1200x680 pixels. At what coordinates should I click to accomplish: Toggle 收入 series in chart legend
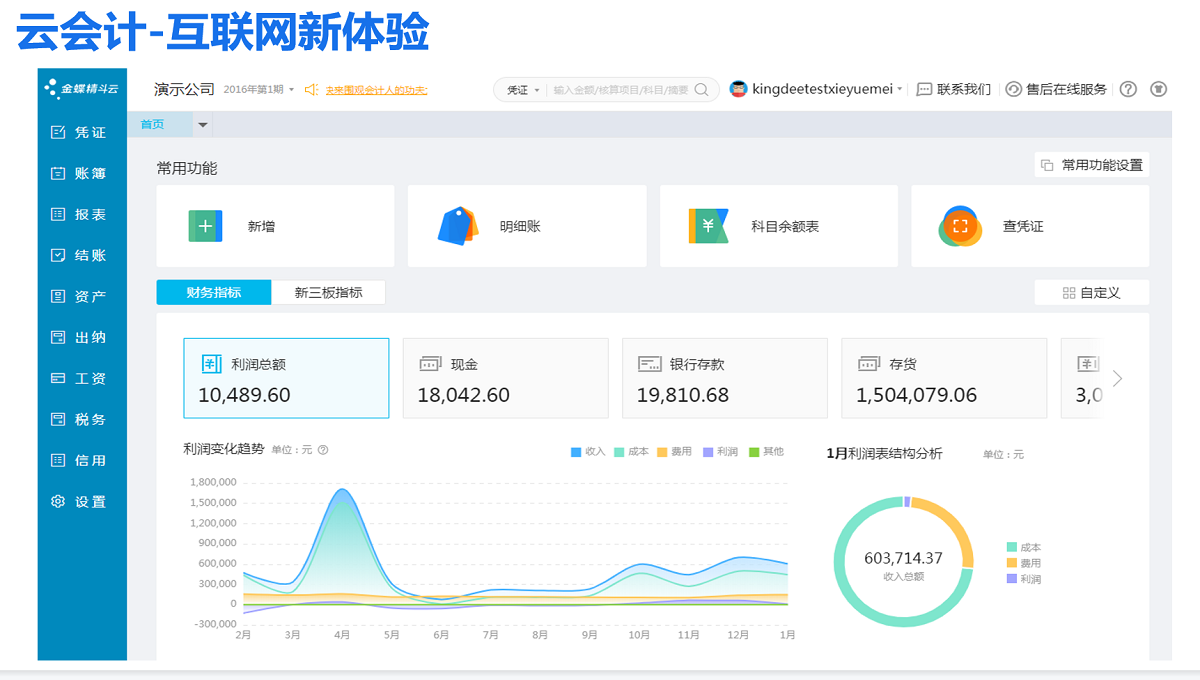click(x=588, y=452)
